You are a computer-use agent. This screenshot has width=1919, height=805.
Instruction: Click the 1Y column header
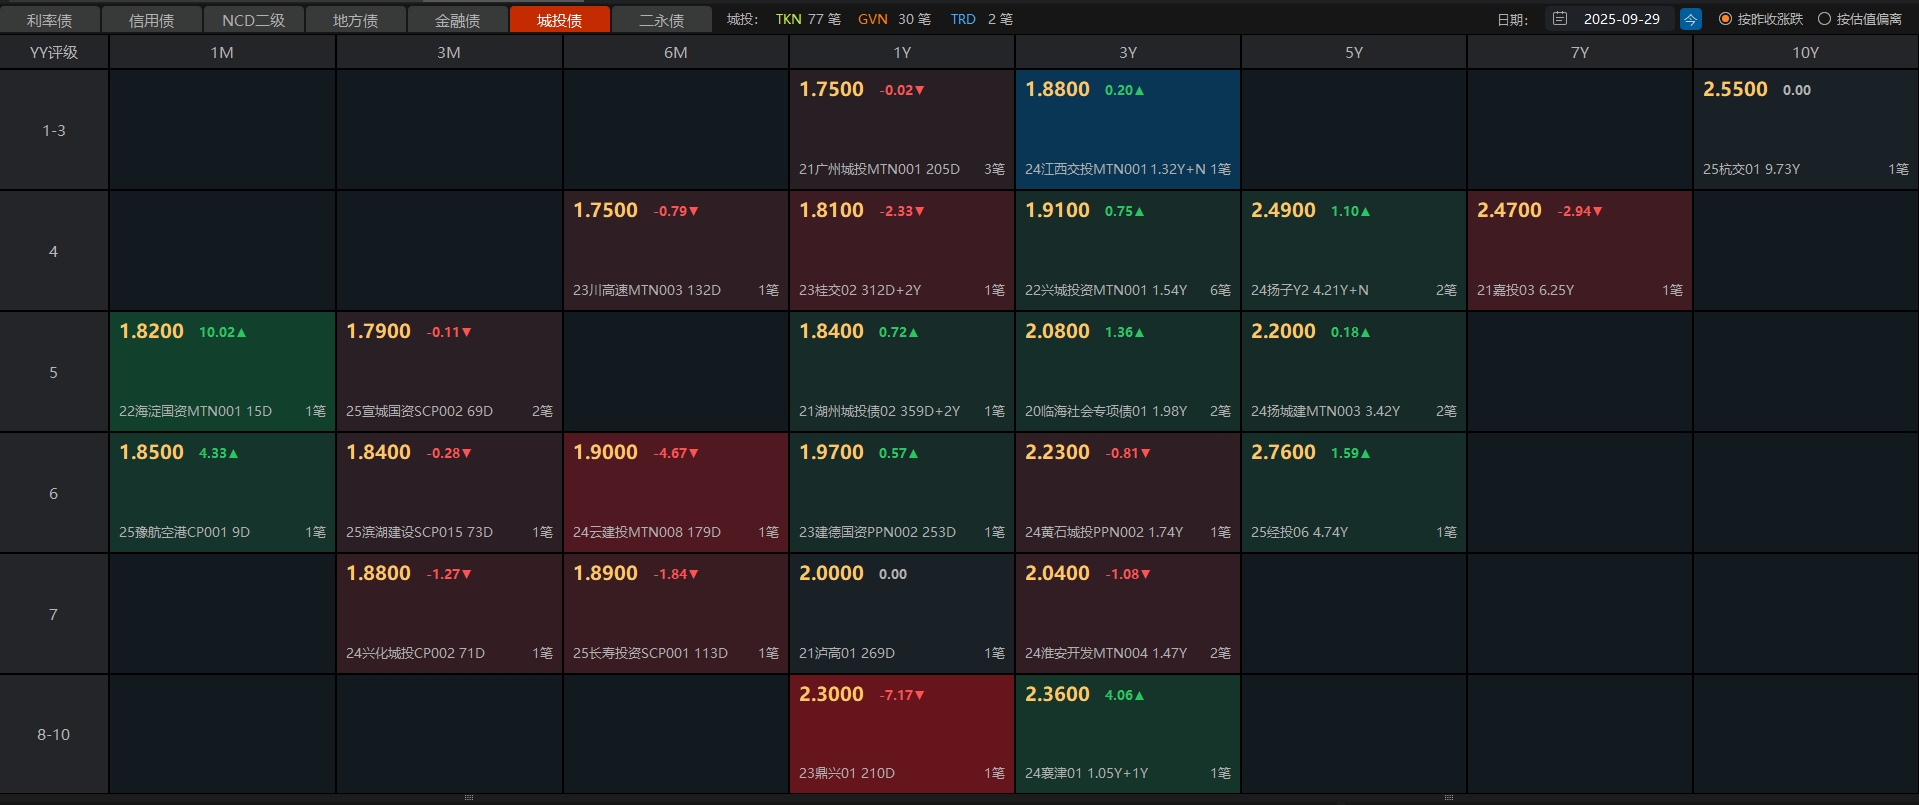[902, 52]
